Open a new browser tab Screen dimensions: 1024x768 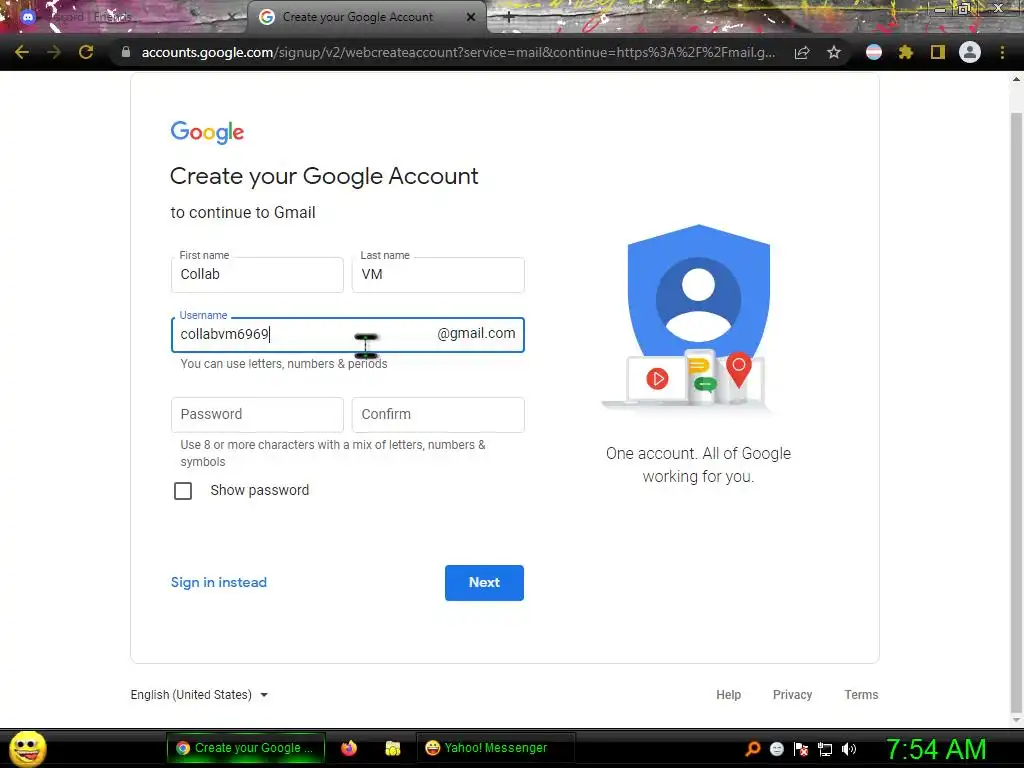[x=509, y=17]
